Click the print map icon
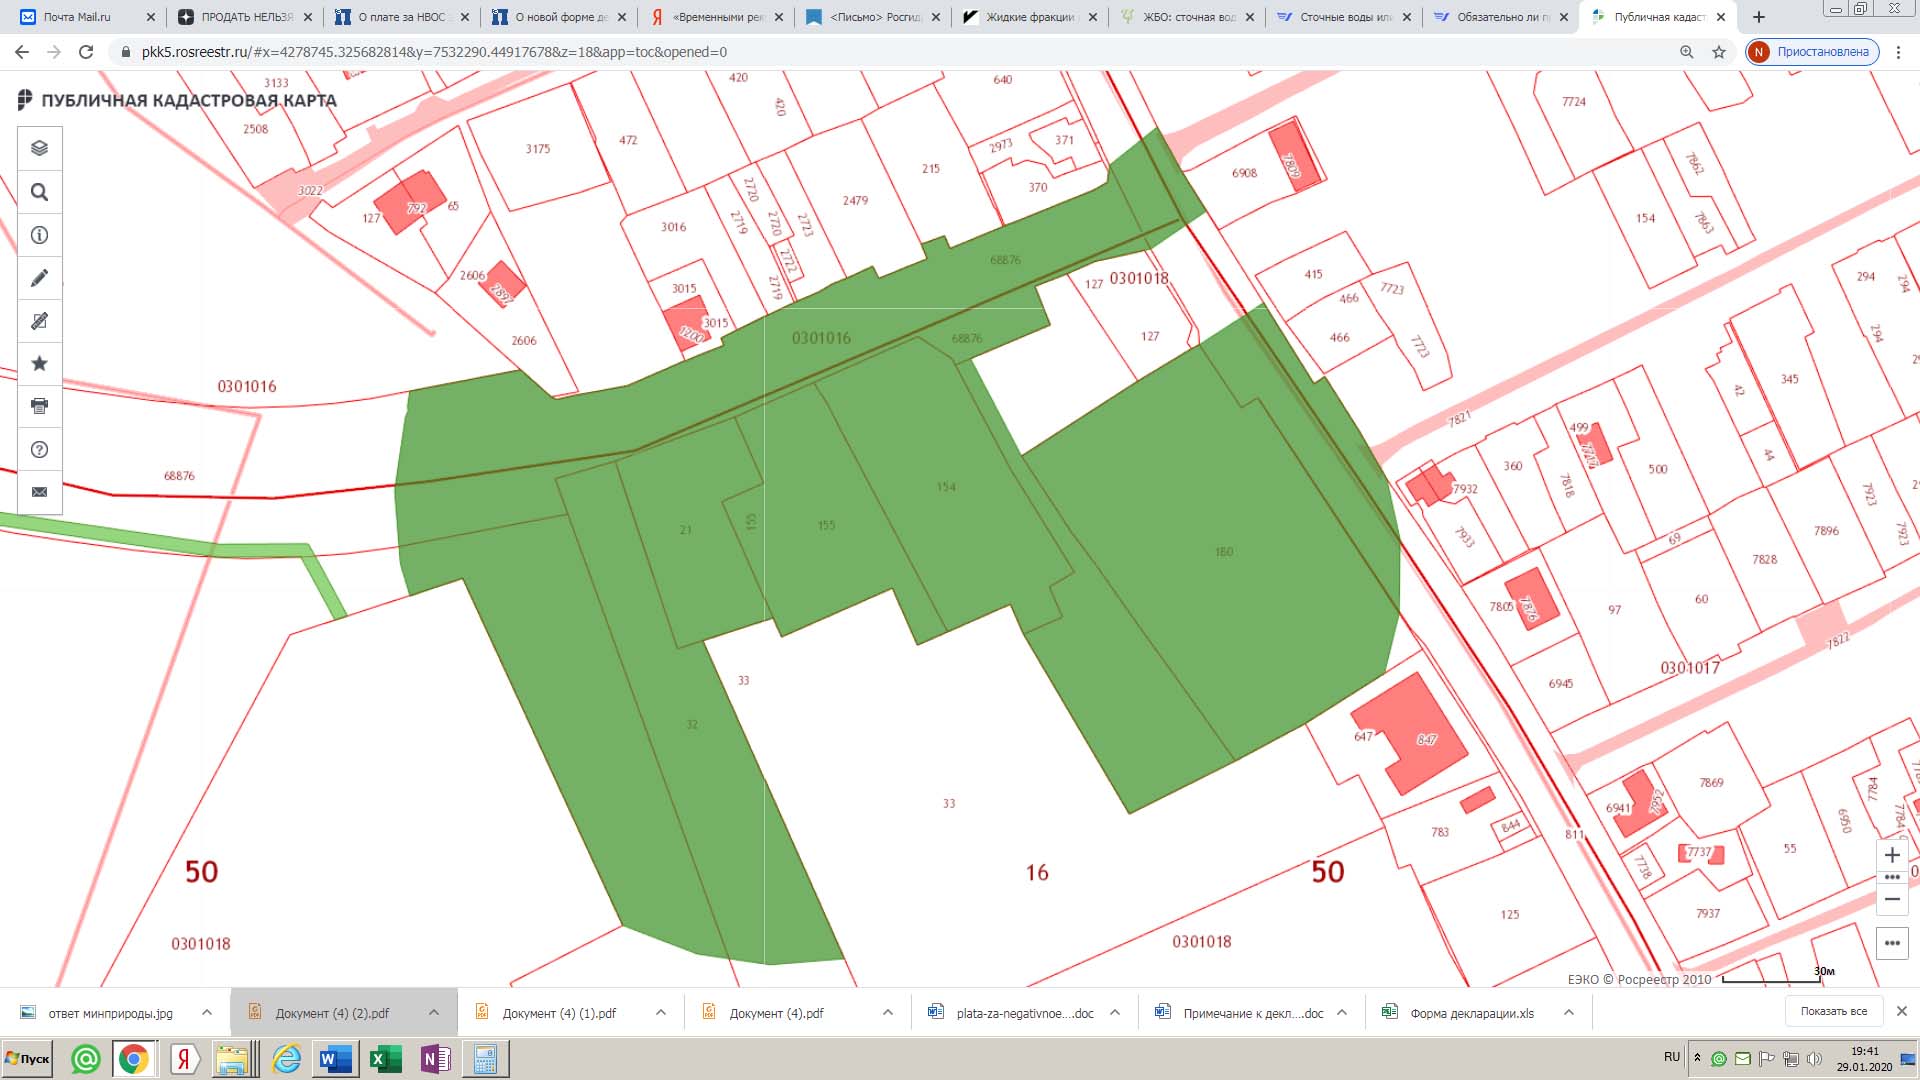 tap(40, 406)
